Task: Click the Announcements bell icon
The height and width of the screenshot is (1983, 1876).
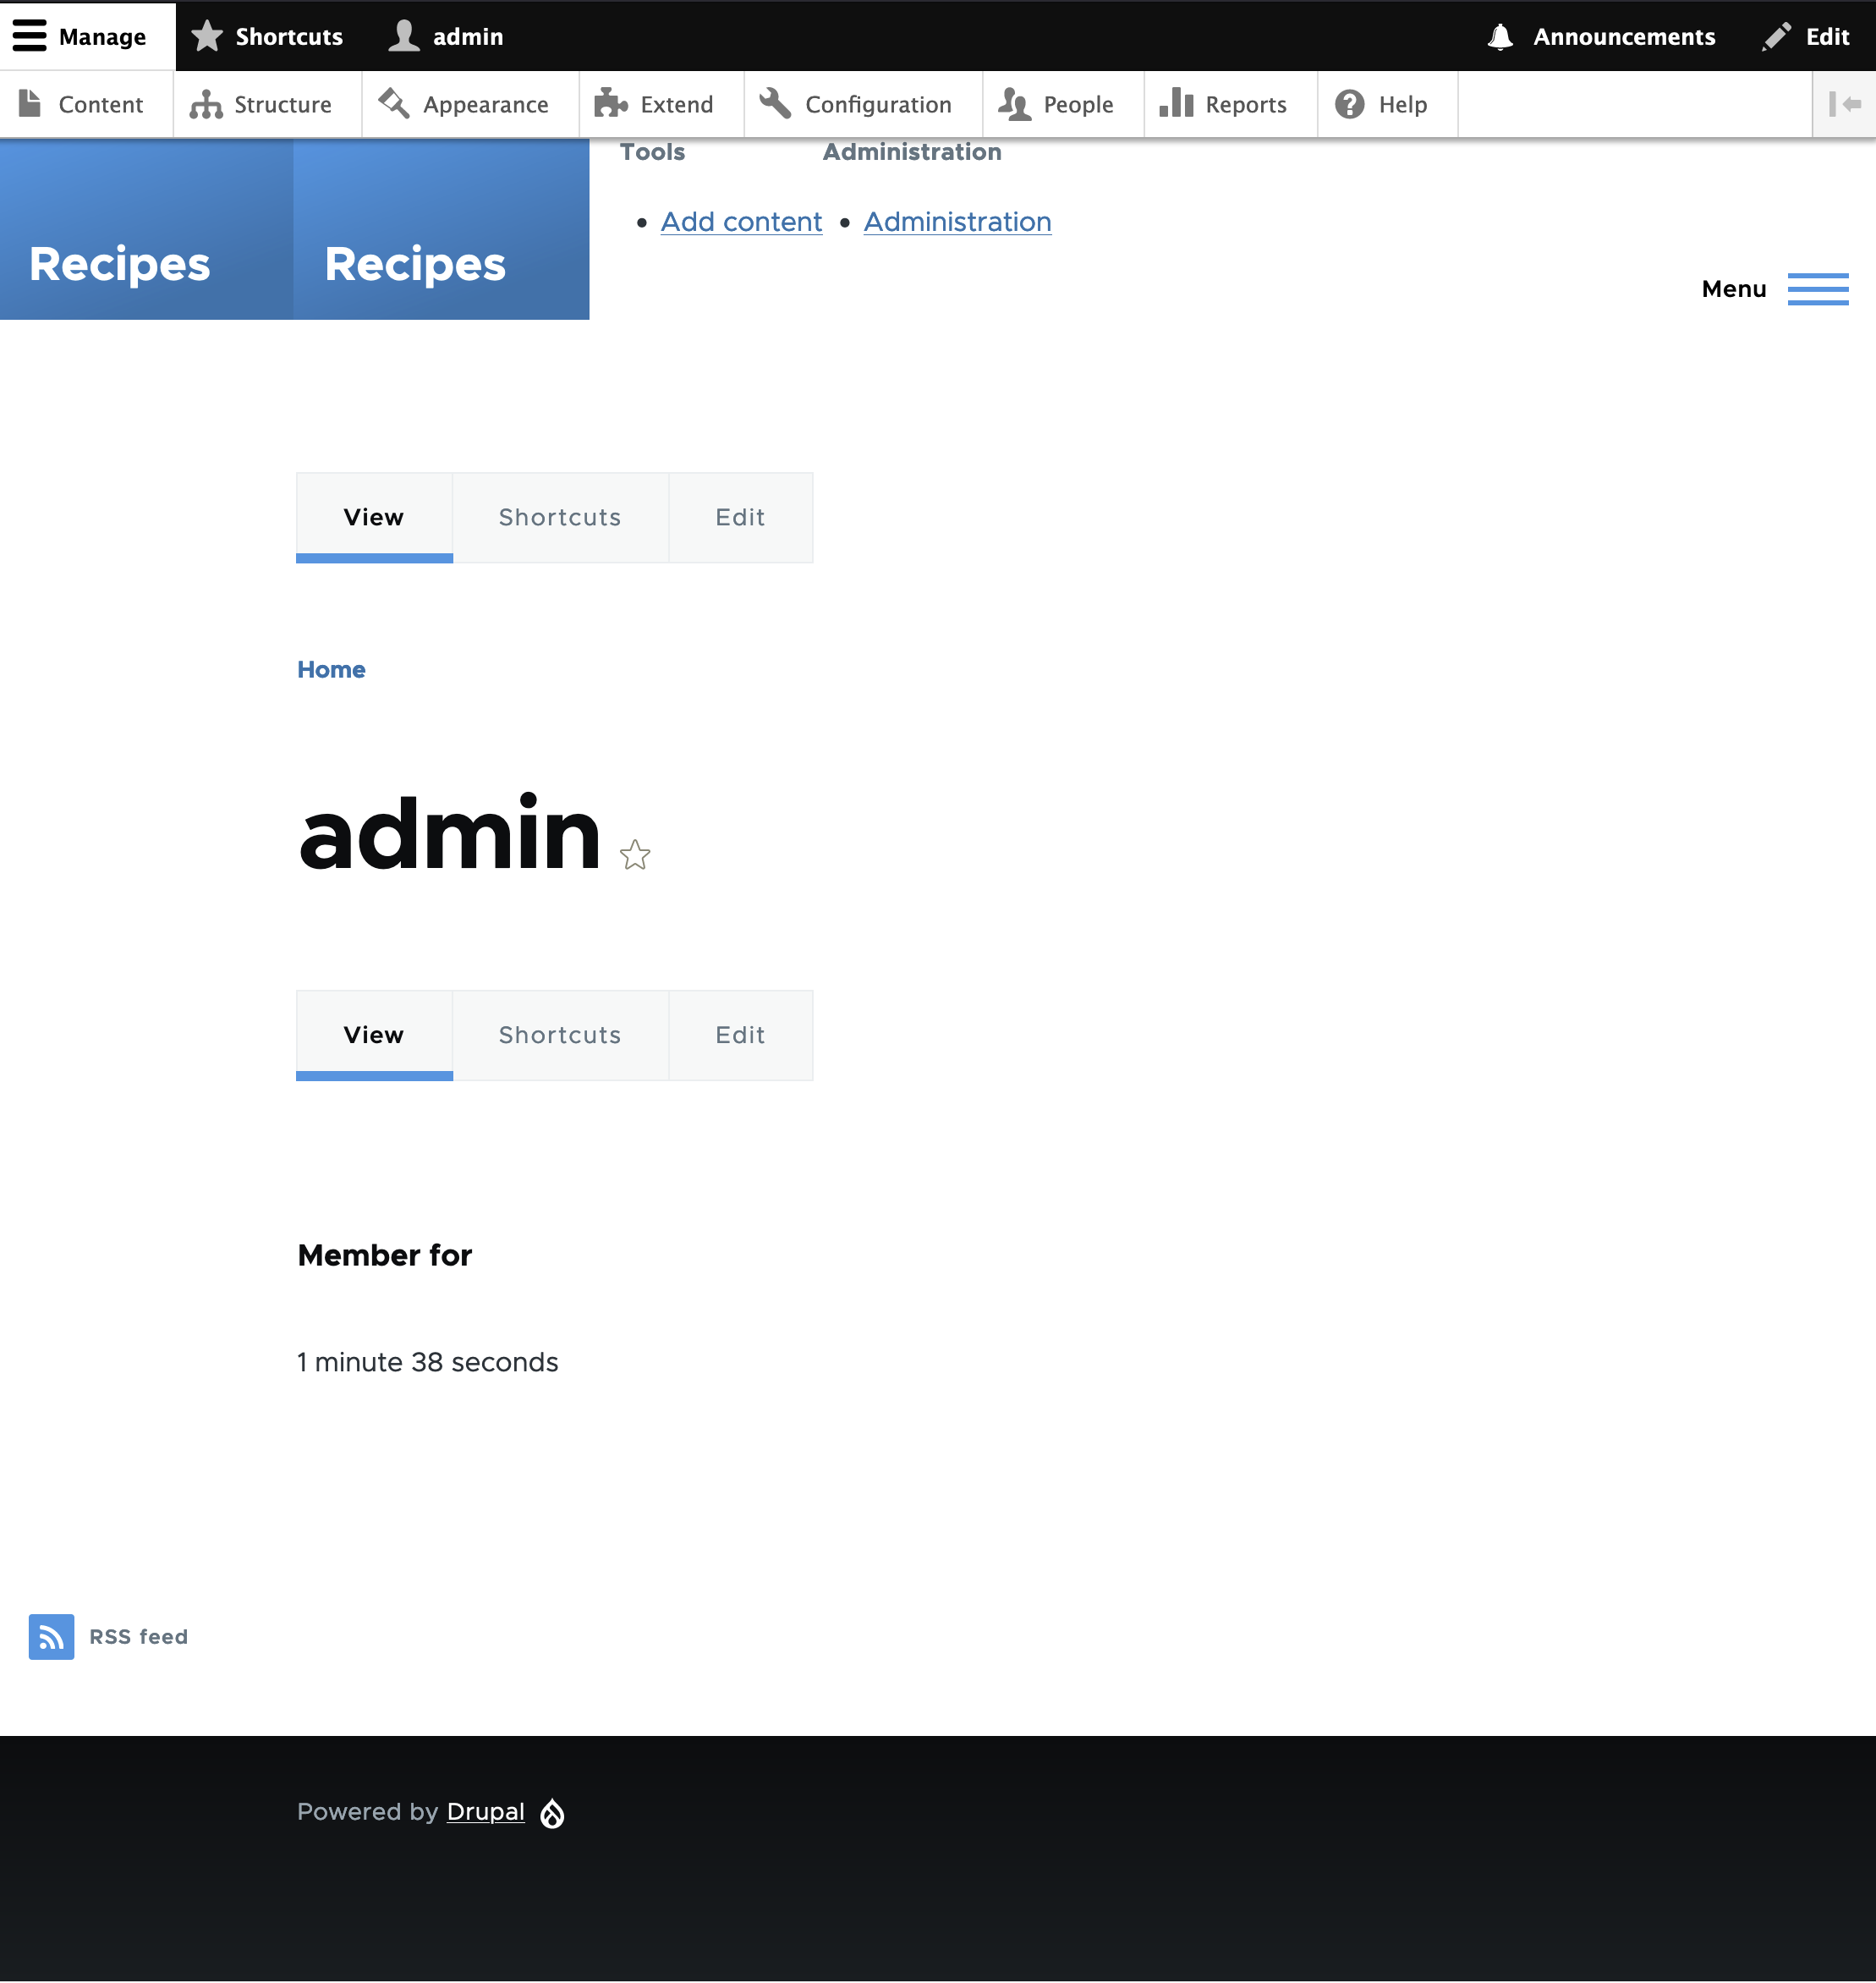Action: pyautogui.click(x=1498, y=37)
